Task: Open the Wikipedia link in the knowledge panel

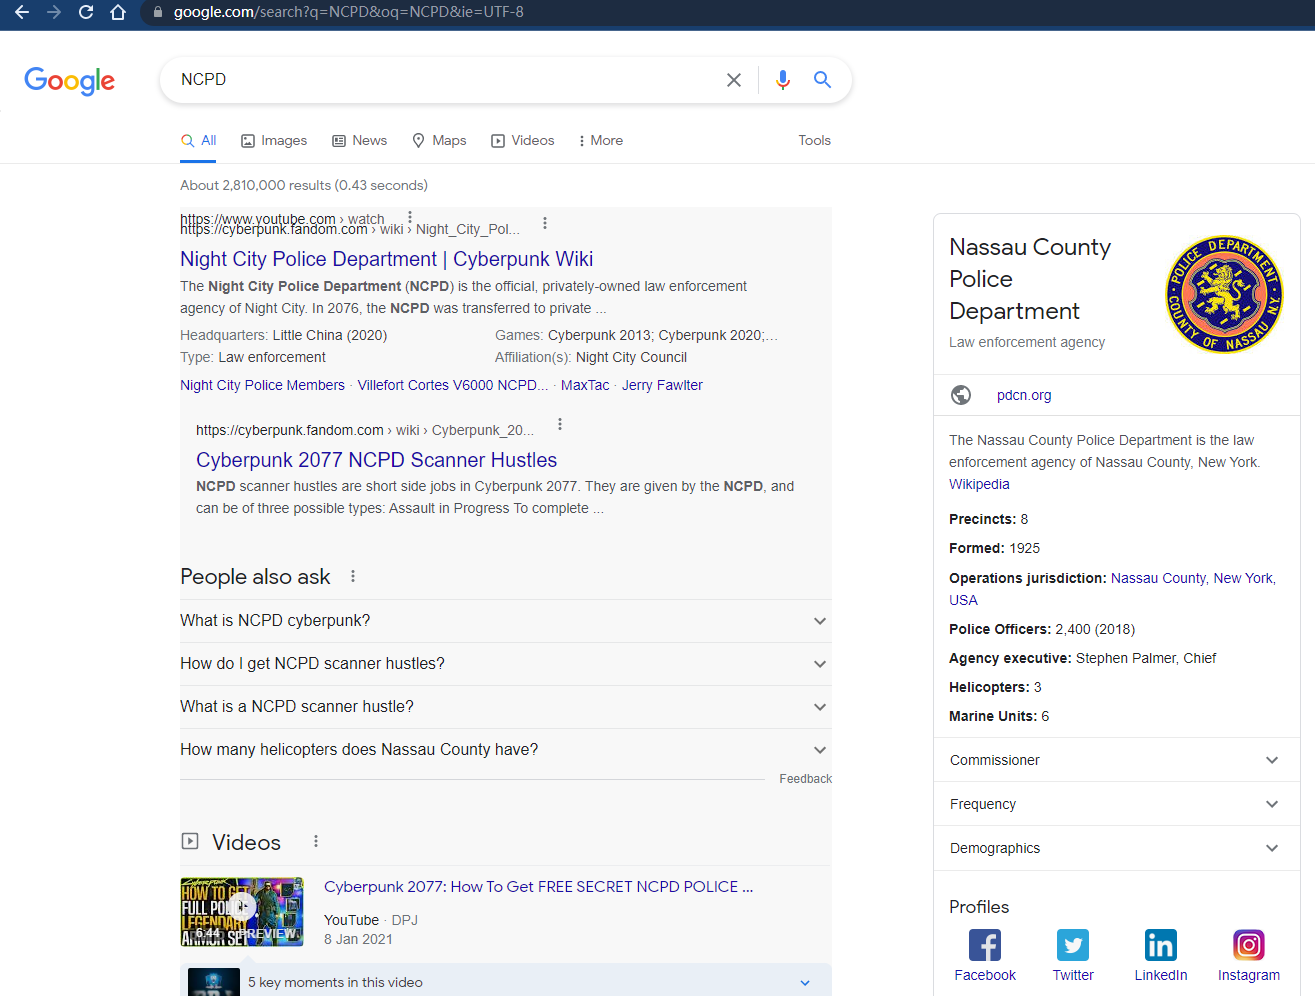Action: coord(978,484)
